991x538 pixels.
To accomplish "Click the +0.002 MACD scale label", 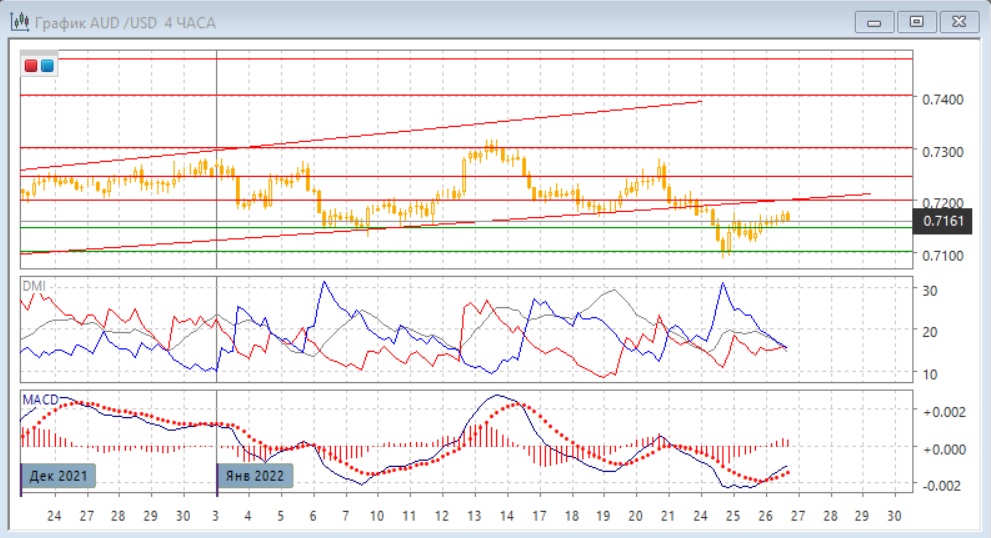I will [x=945, y=412].
